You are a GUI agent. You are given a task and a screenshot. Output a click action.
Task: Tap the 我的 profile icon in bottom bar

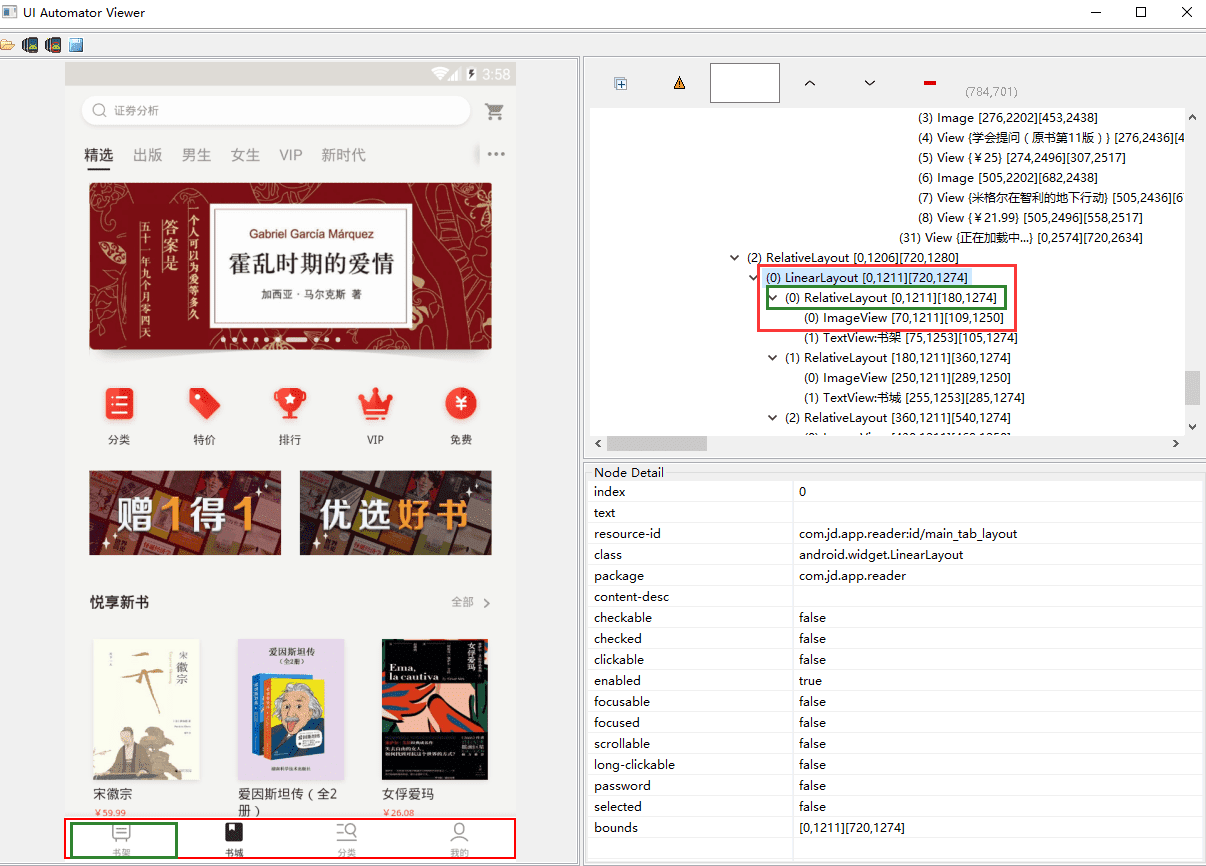[x=459, y=832]
